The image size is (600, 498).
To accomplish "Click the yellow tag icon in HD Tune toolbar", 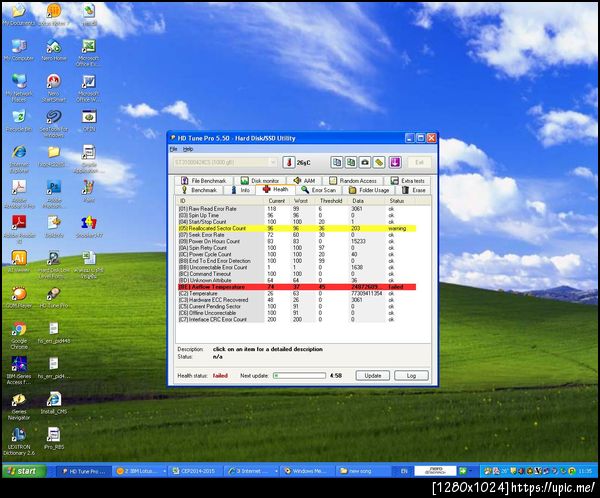I will tap(379, 162).
